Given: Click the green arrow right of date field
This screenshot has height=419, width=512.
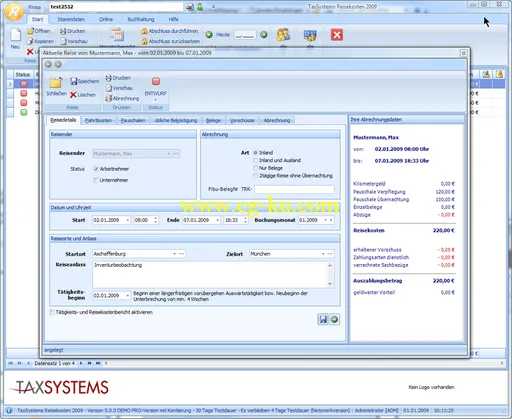Looking at the screenshot, I should (264, 35).
